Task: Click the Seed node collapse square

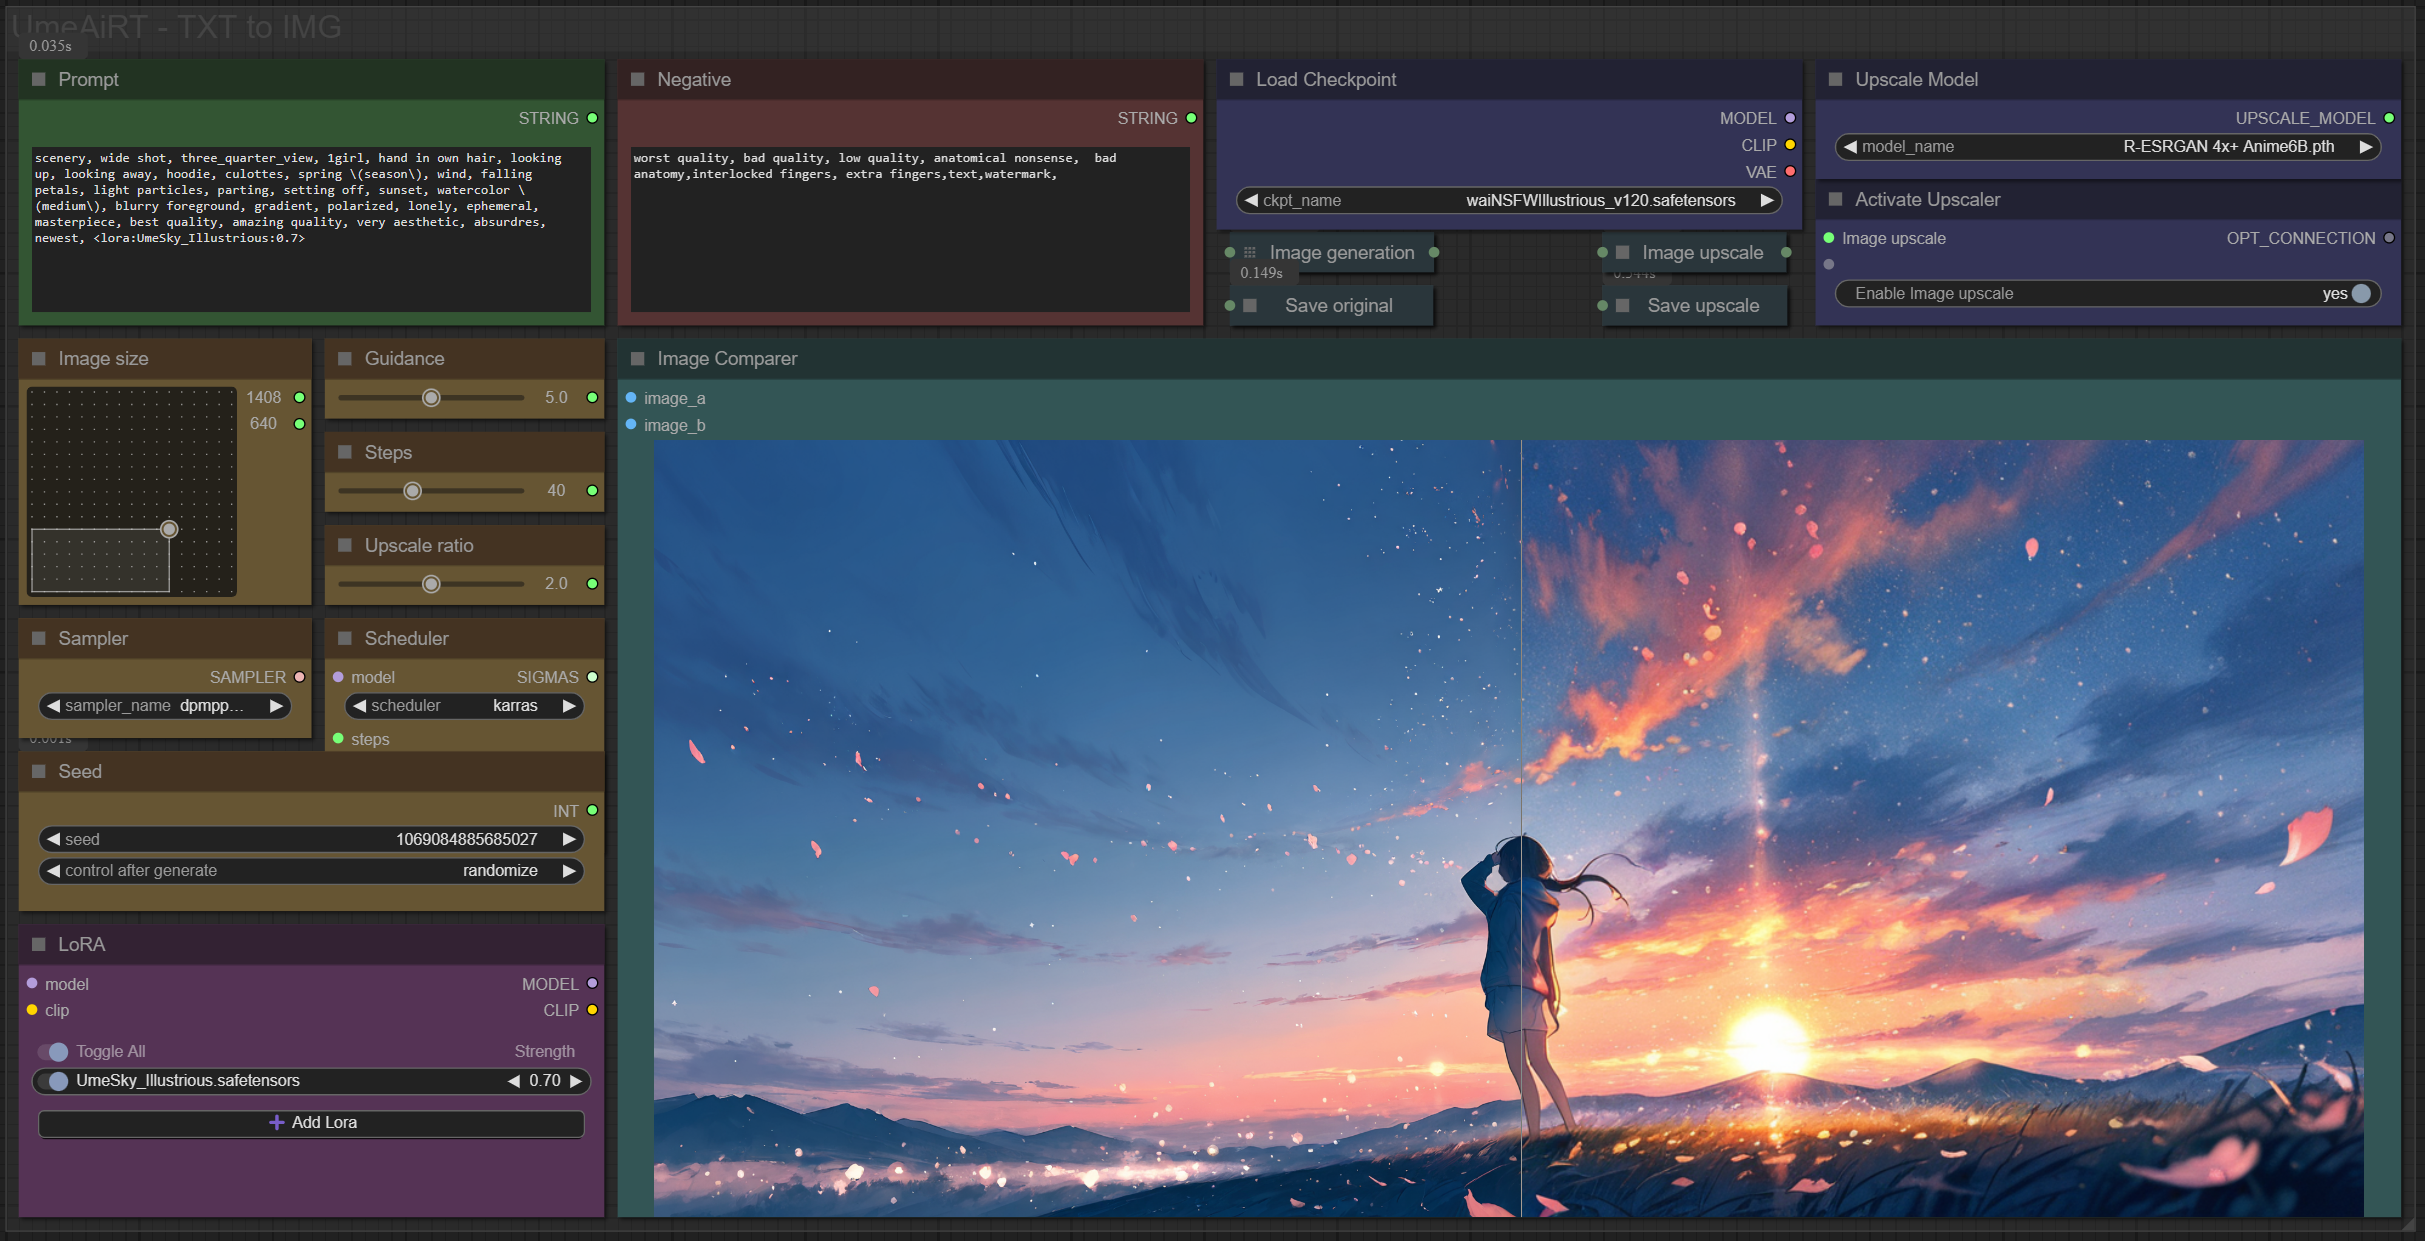Action: [39, 771]
